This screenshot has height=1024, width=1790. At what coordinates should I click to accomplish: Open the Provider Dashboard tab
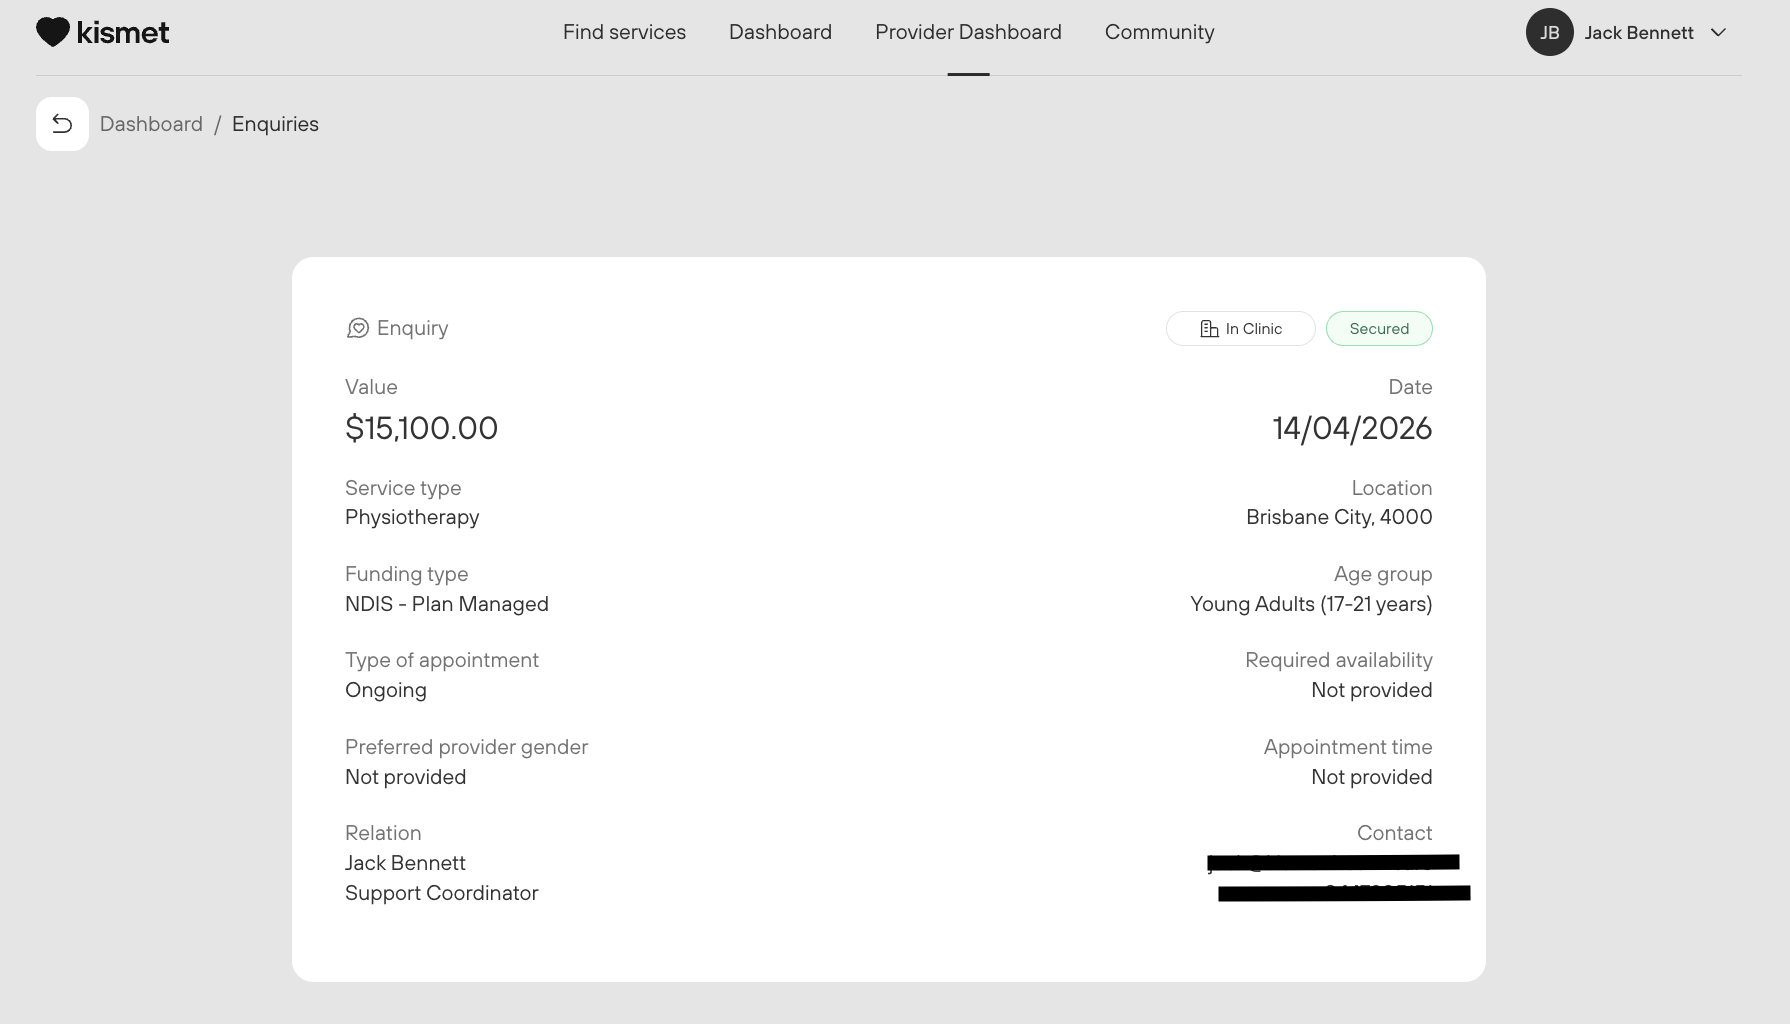pos(968,32)
